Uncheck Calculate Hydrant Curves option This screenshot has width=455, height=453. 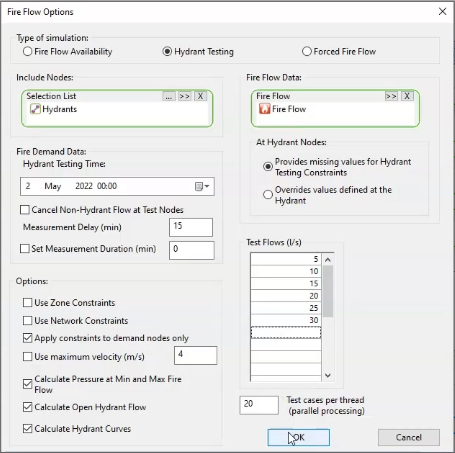(27, 429)
